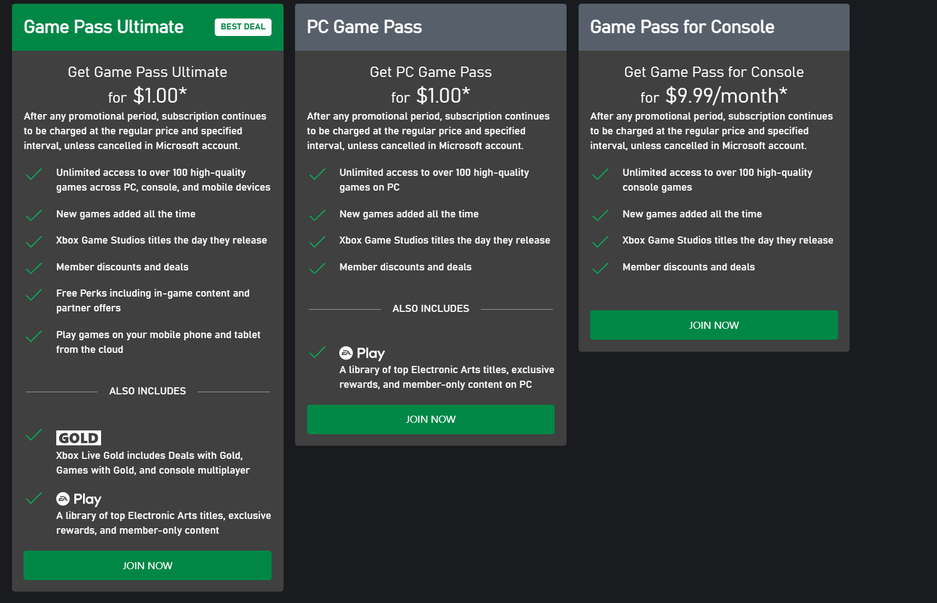This screenshot has height=603, width=937.
Task: Select the PC Game Pass header
Action: 364,27
